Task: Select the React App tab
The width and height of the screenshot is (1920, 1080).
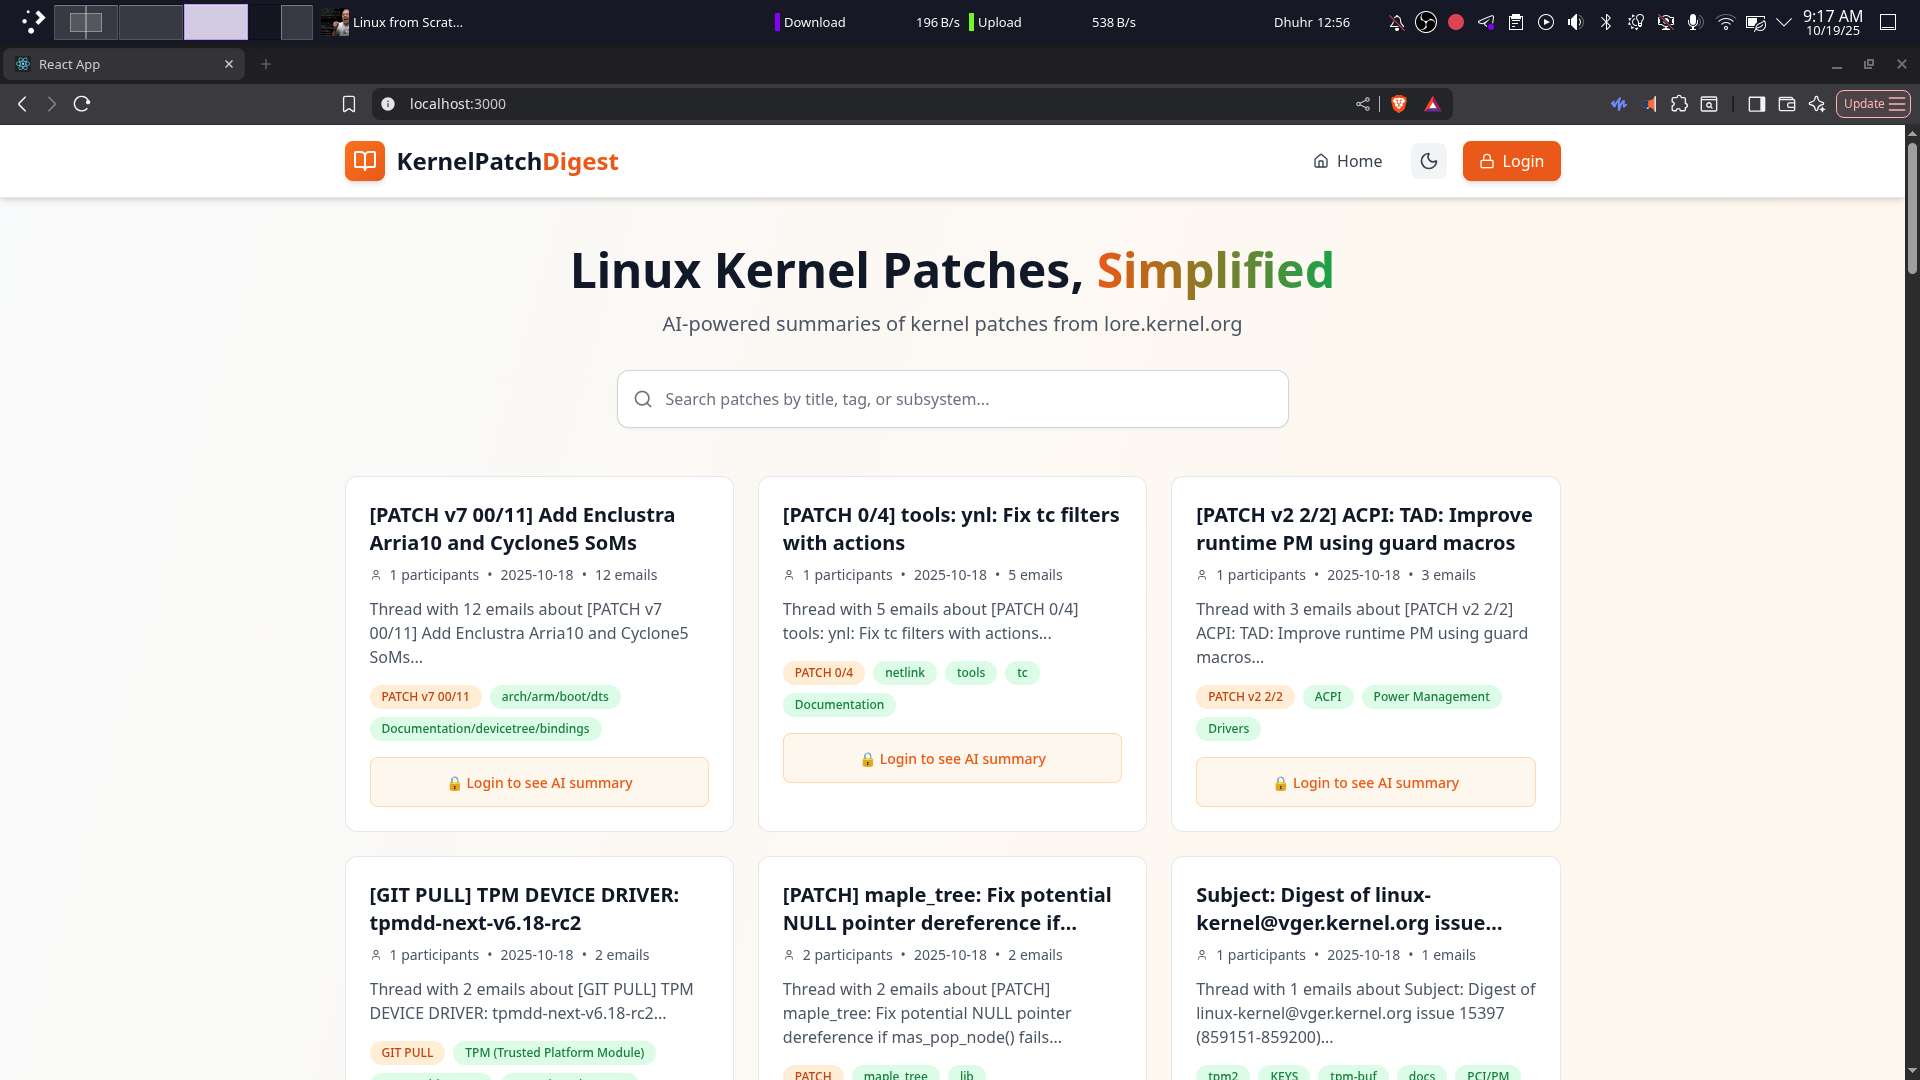Action: pos(120,64)
